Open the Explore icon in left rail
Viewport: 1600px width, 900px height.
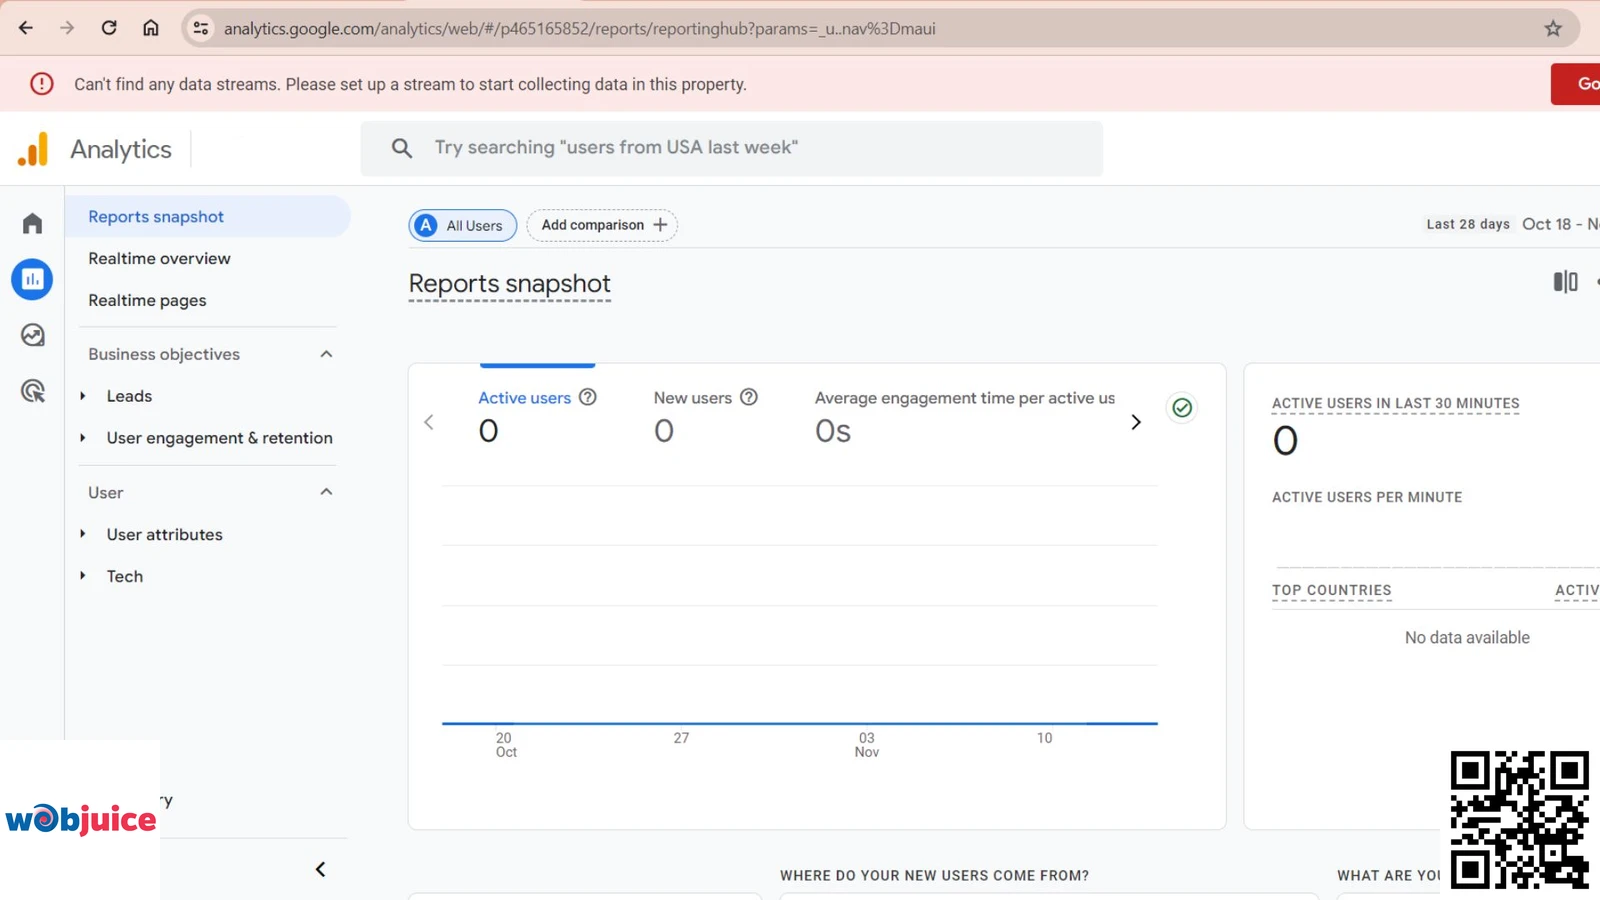(32, 335)
